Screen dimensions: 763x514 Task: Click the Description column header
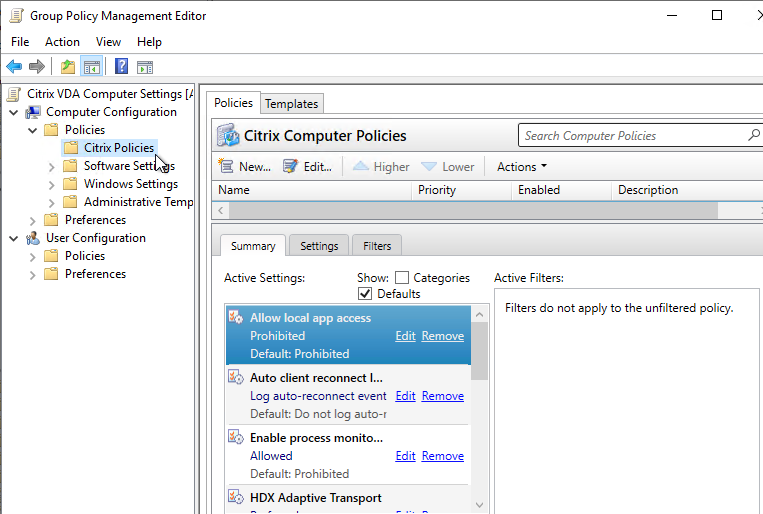click(687, 190)
